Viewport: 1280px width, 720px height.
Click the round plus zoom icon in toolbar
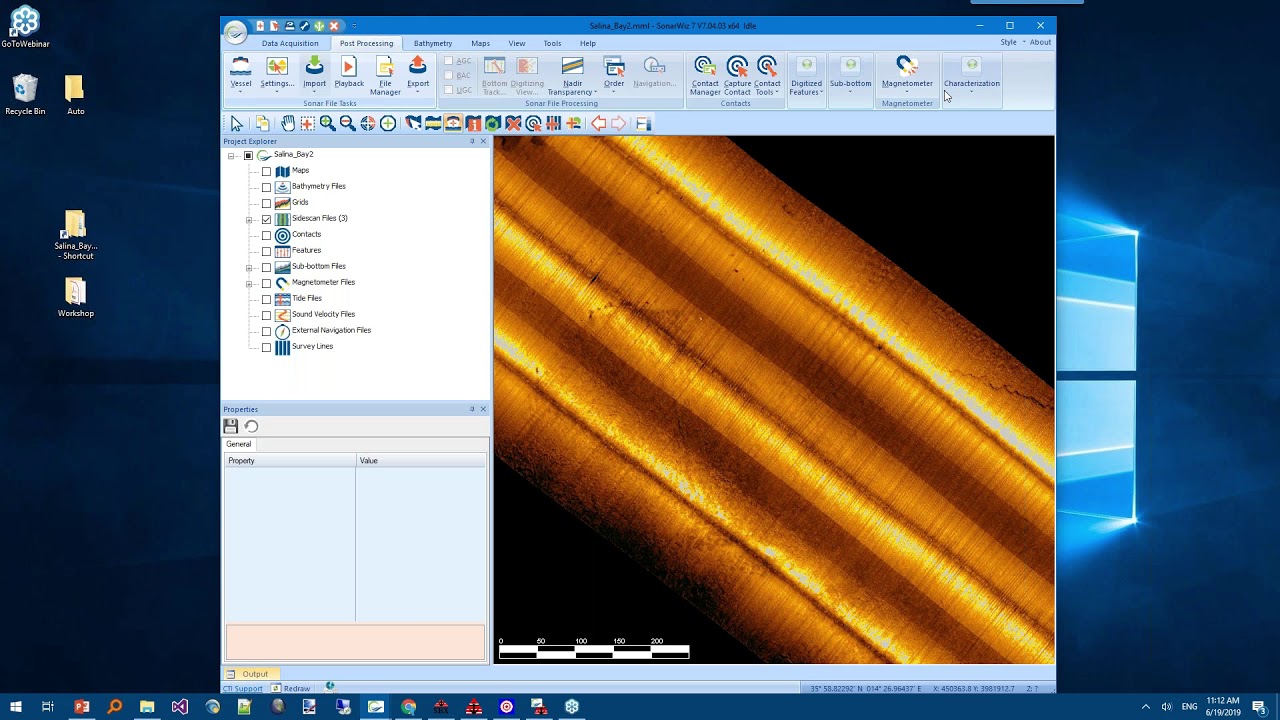pyautogui.click(x=388, y=123)
